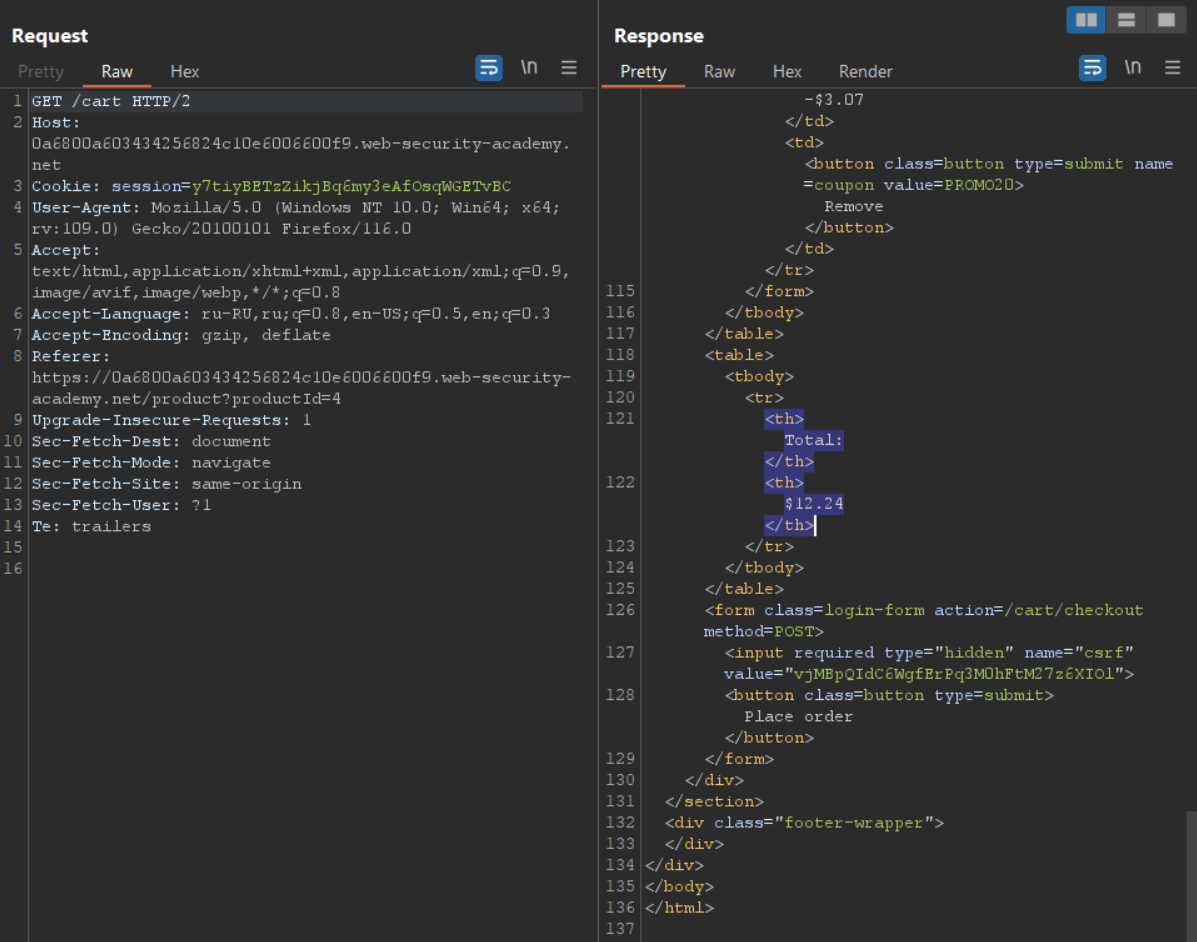Show non-printable characters in Request panel
The image size is (1197, 942).
point(529,68)
